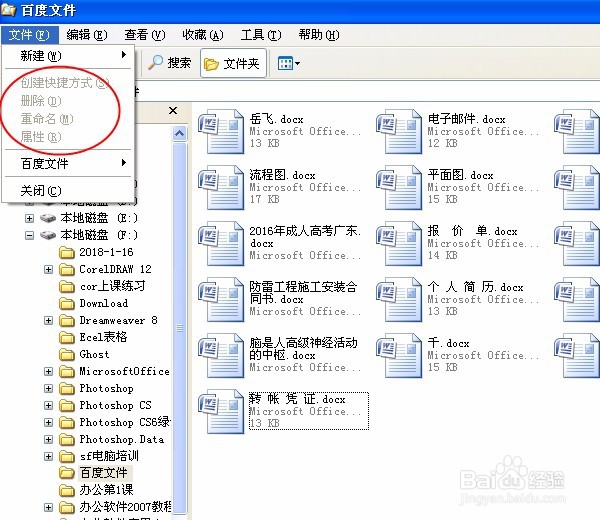Select the 岳飞.docx Word file icon
Viewport: 600px width, 520px height.
(x=221, y=131)
